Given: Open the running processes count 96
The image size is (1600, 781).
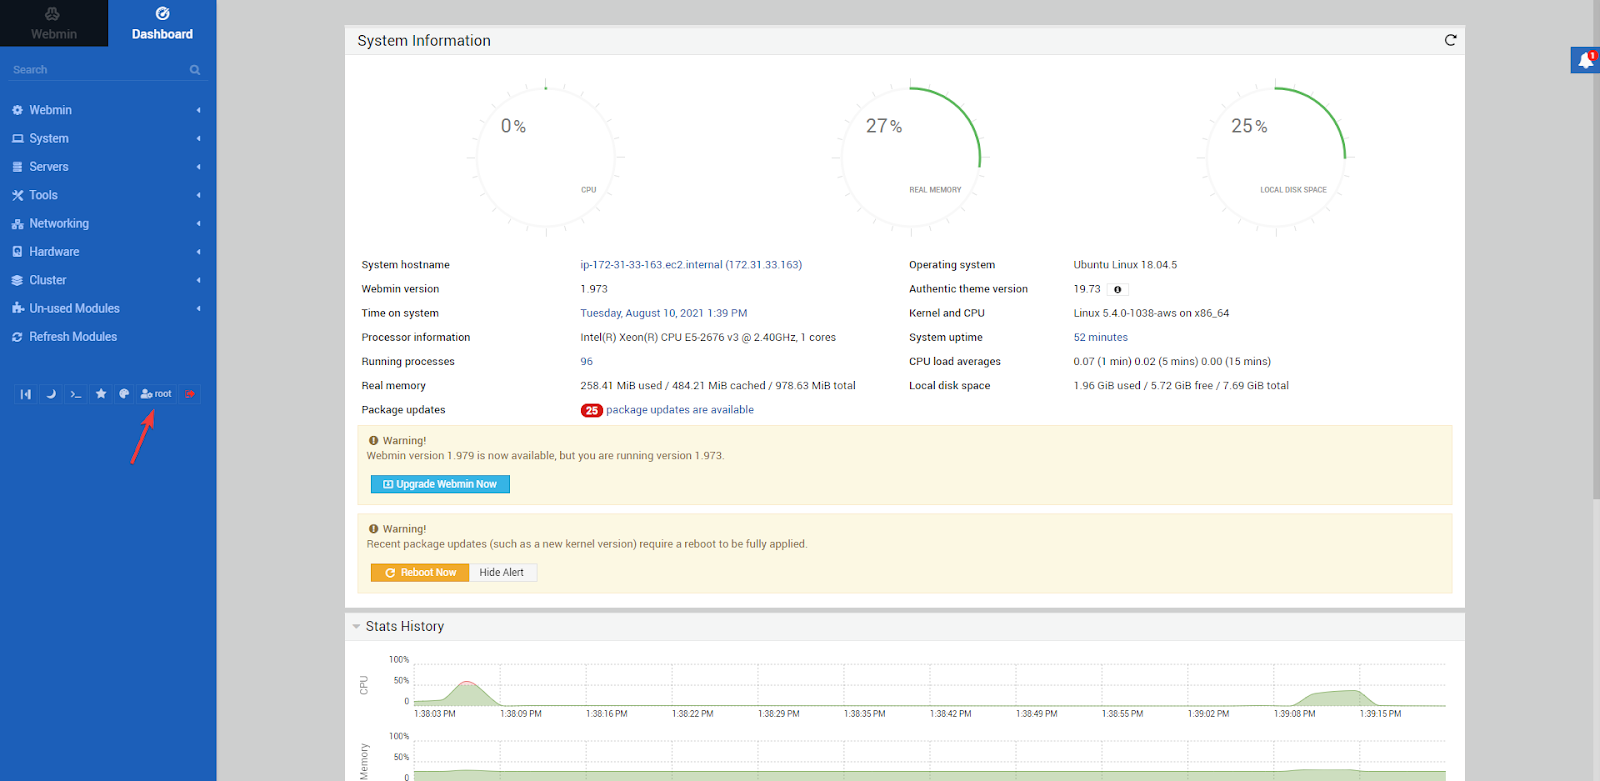Looking at the screenshot, I should click(587, 362).
